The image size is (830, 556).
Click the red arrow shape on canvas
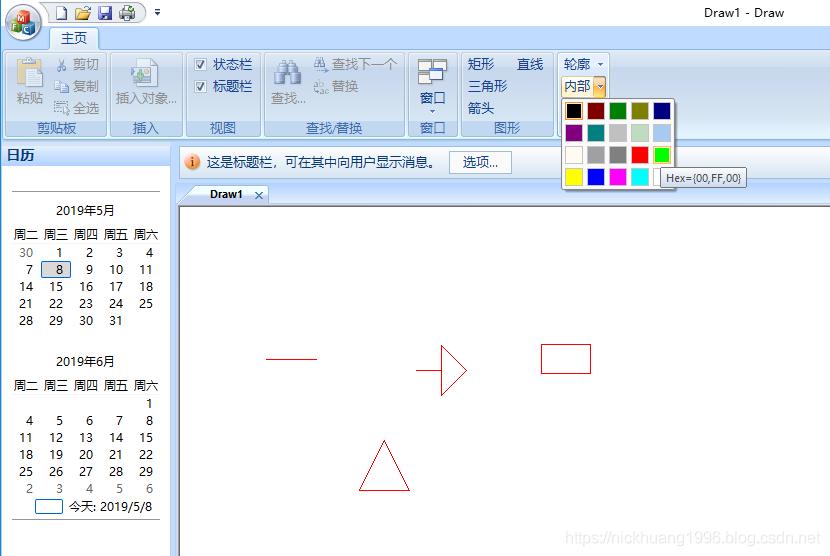coord(442,370)
